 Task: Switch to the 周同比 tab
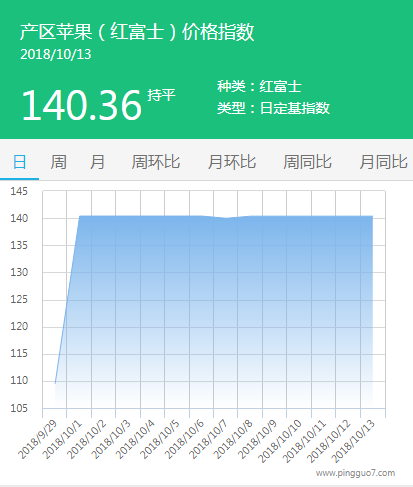click(307, 162)
